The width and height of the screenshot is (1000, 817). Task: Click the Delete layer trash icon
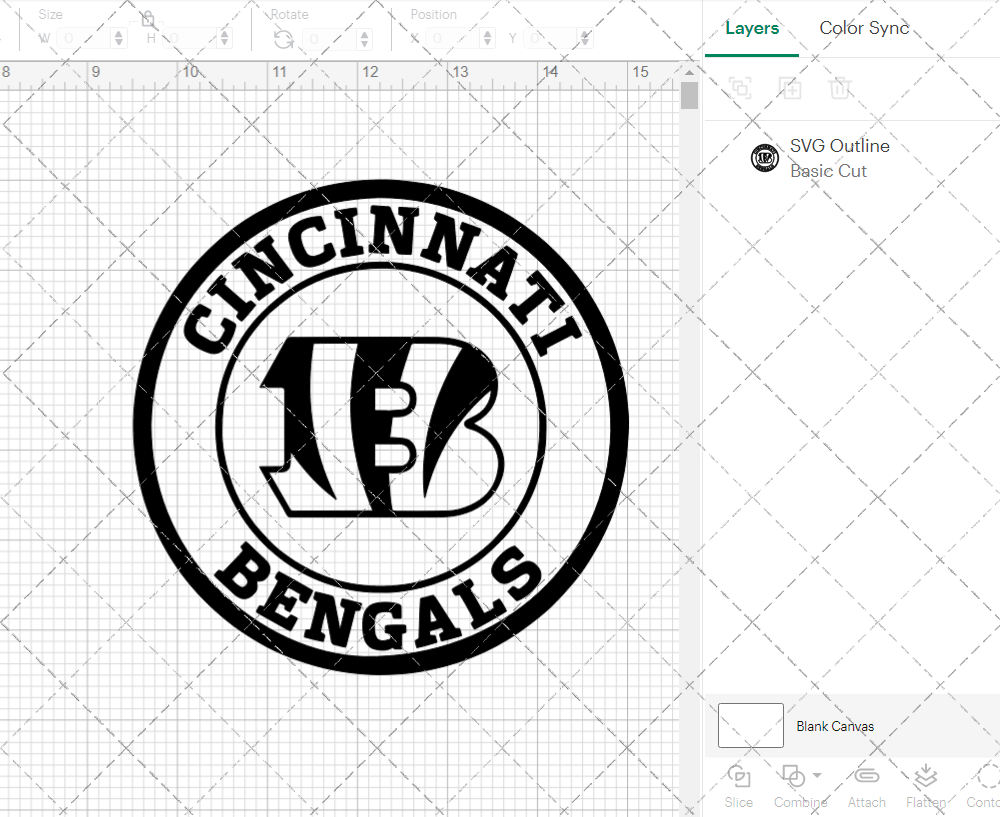pyautogui.click(x=840, y=87)
